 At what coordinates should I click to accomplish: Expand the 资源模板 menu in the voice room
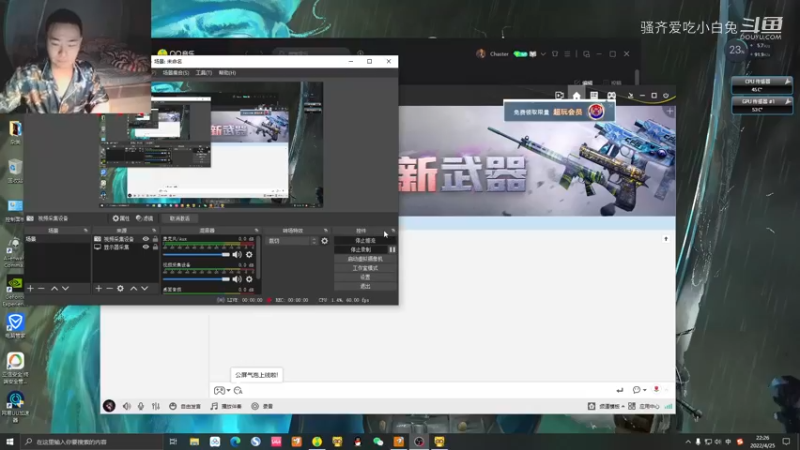(606, 406)
